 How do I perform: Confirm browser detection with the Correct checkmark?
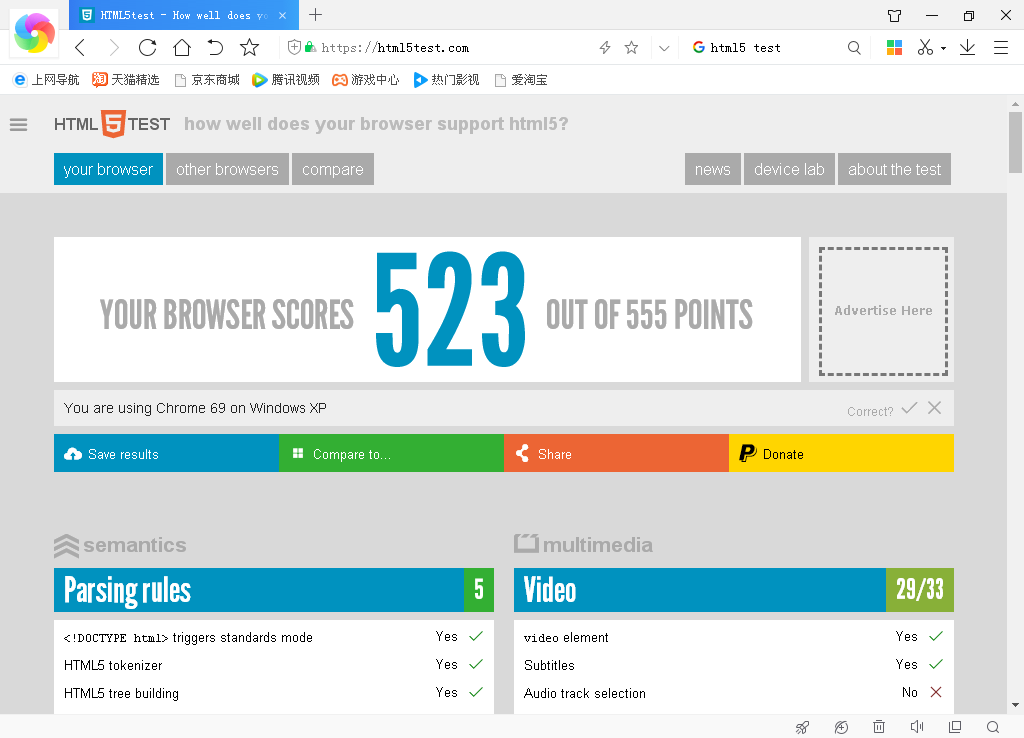[x=909, y=408]
